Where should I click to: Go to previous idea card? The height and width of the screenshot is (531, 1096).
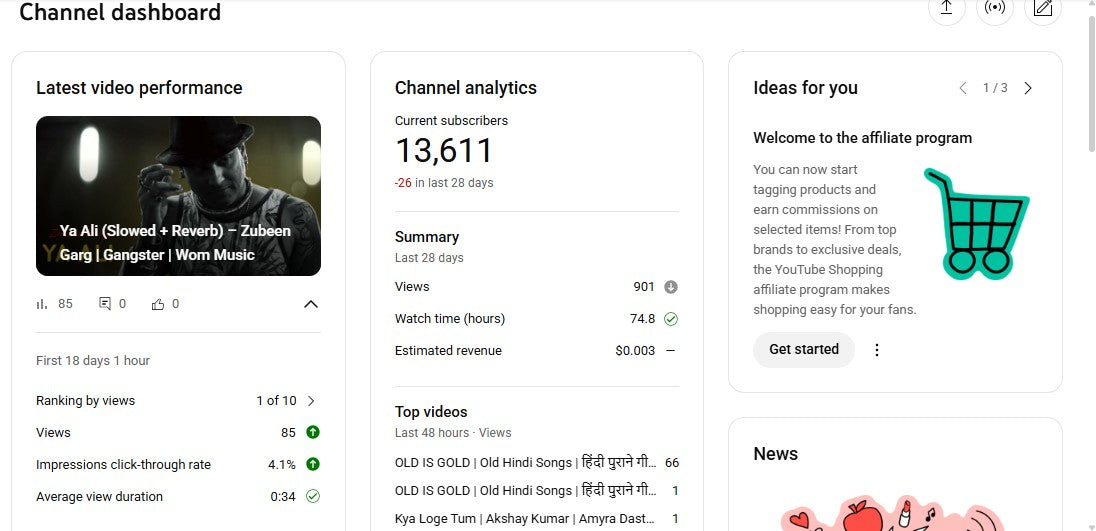(963, 88)
